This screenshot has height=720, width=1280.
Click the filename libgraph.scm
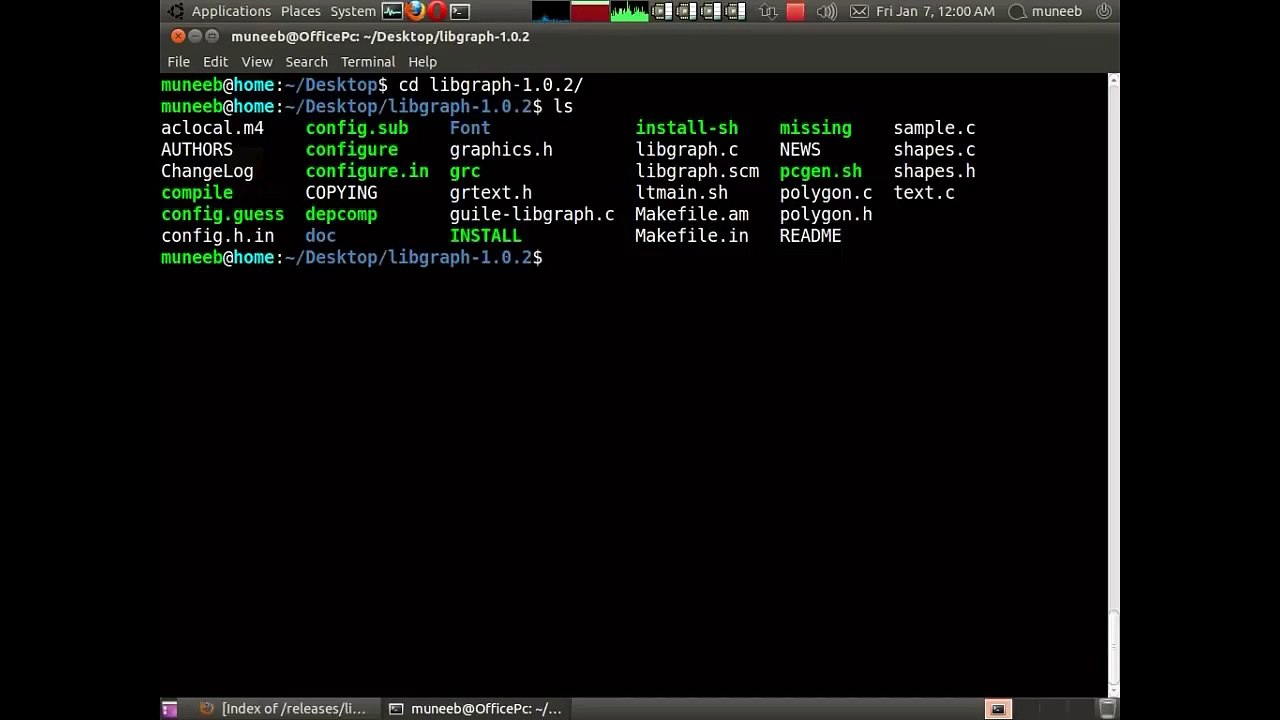[x=697, y=171]
